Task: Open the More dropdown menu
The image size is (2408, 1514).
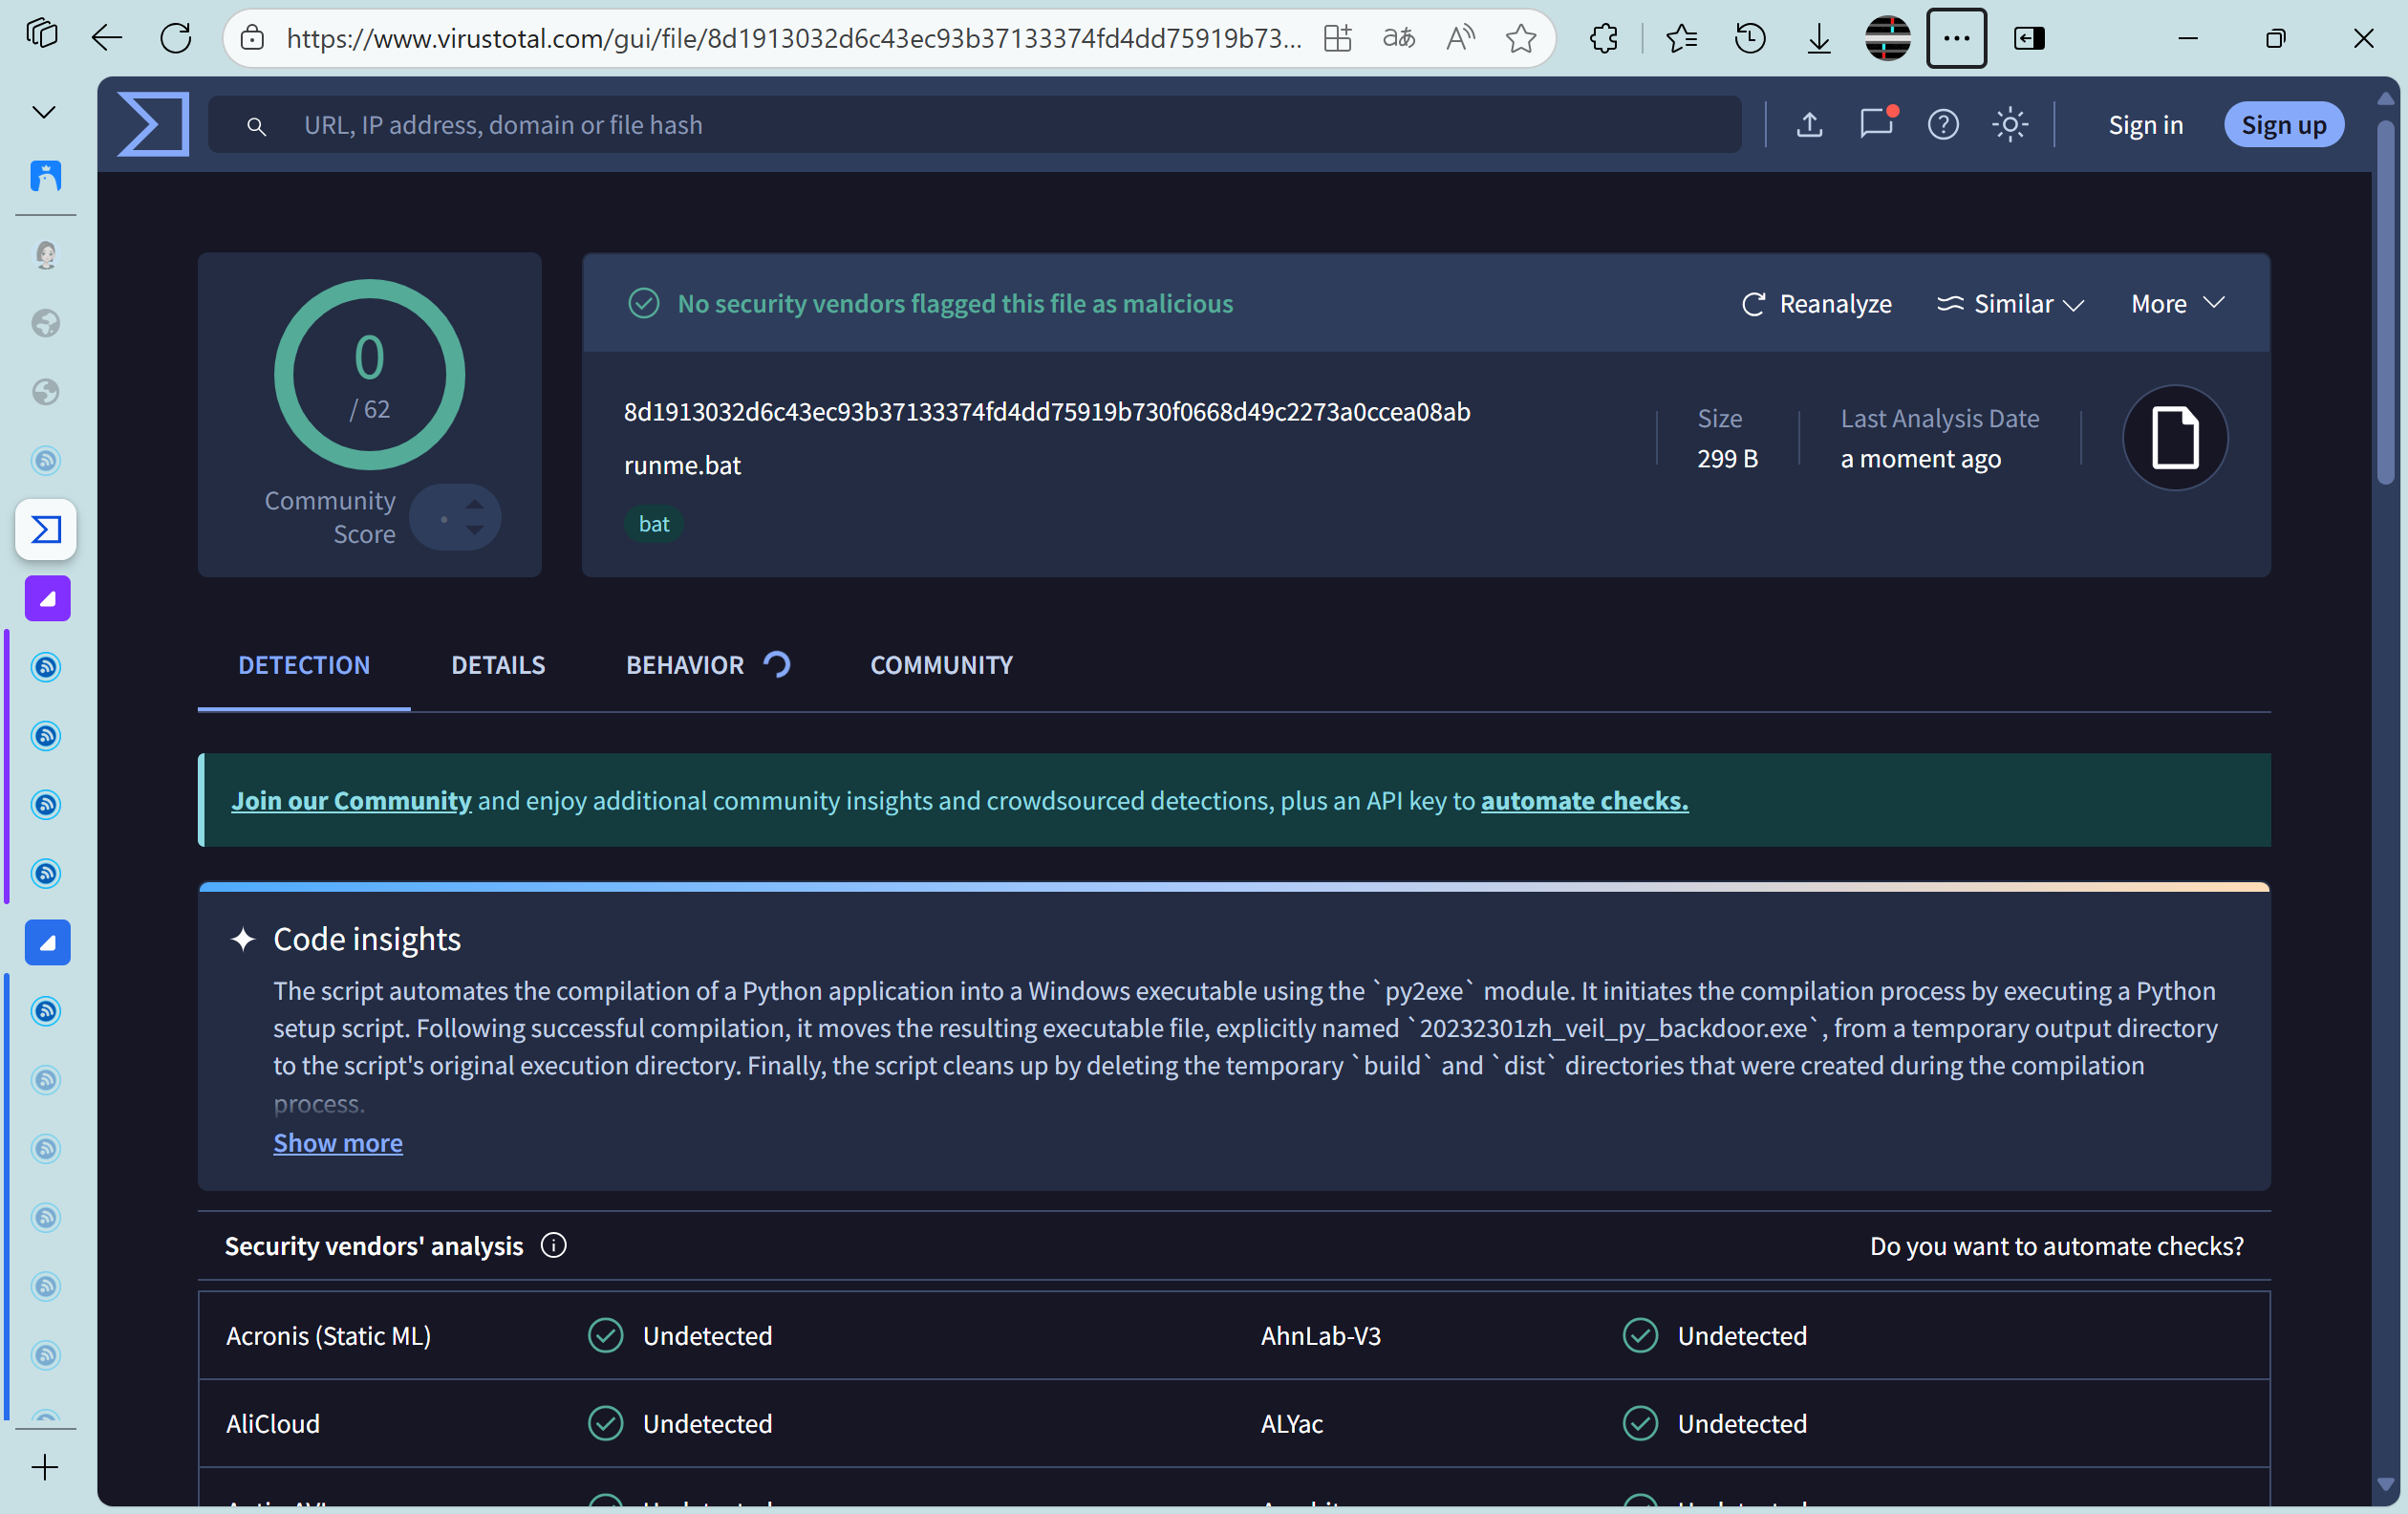Action: [x=2177, y=303]
